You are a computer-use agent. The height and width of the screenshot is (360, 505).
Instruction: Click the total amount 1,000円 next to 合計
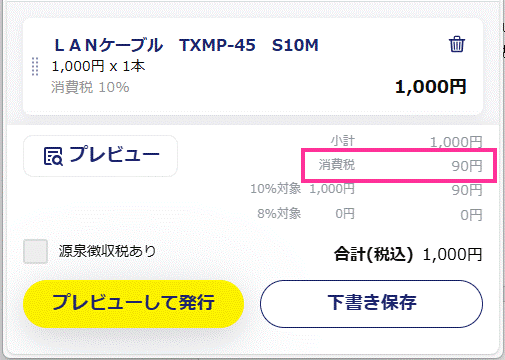[x=452, y=255]
